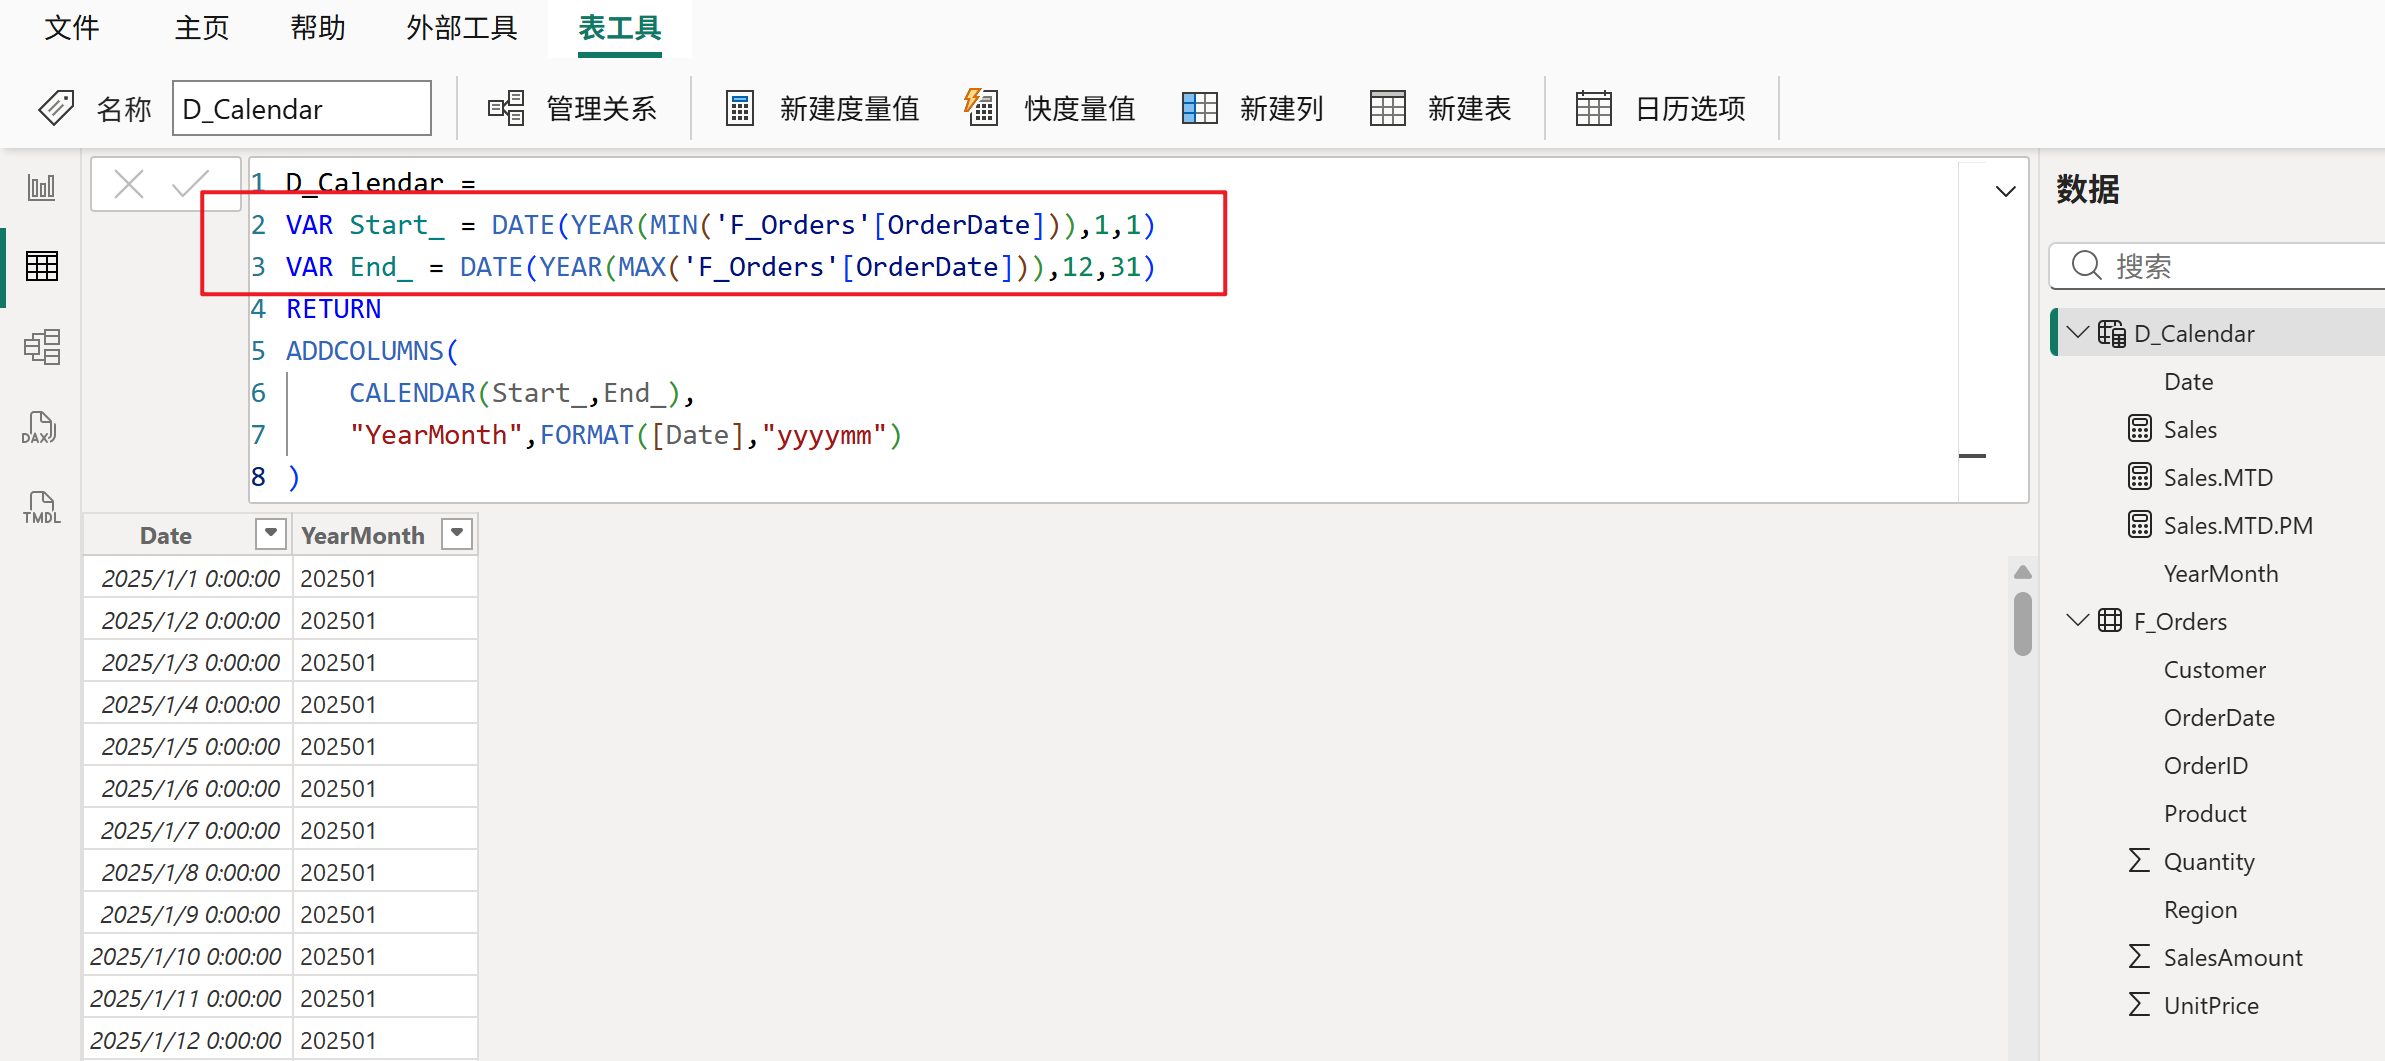Click the Manage relationships (管理关系) icon
This screenshot has height=1061, width=2385.
coord(506,108)
